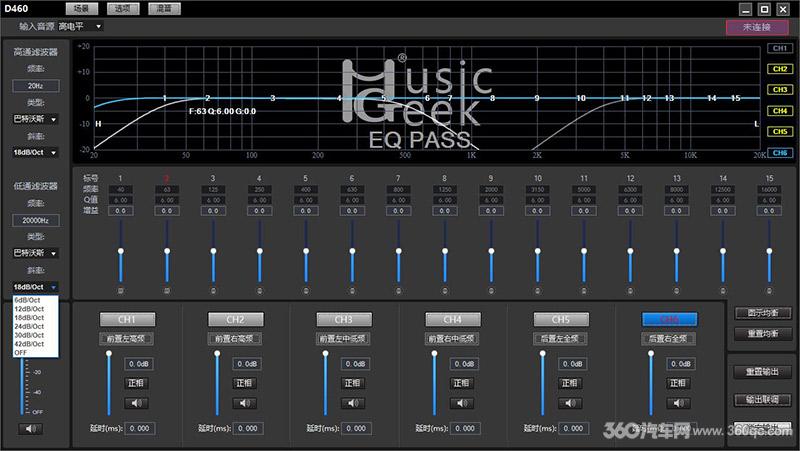
Task: Click EQ band 10 gain slider handle
Action: pyautogui.click(x=538, y=251)
